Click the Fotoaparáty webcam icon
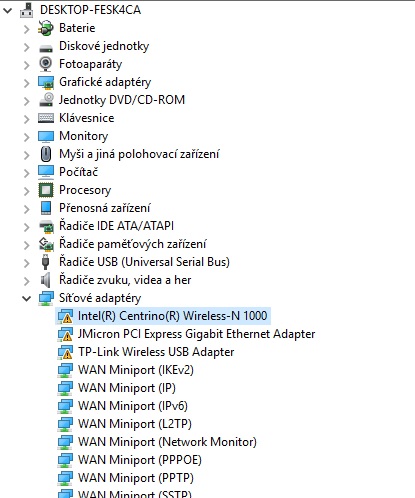The width and height of the screenshot is (415, 498). point(46,64)
